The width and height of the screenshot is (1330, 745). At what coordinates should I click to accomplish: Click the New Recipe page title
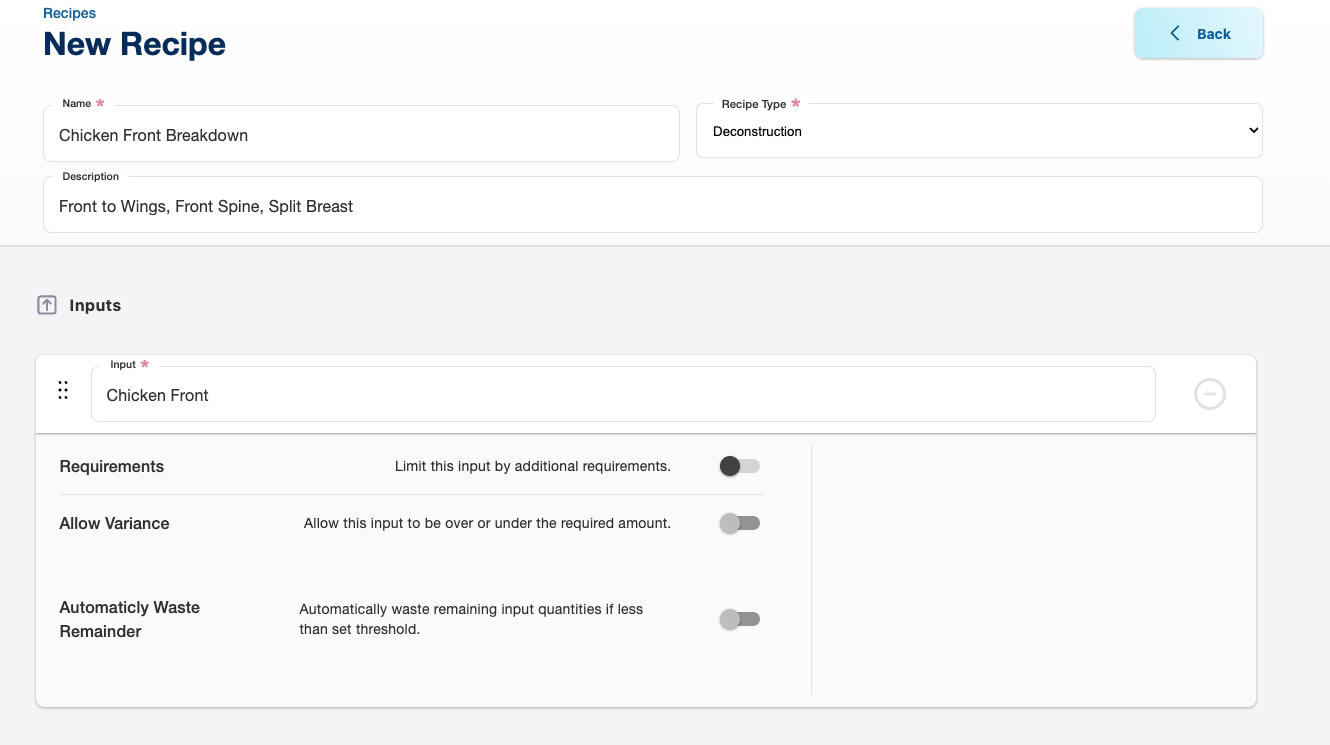(x=135, y=45)
